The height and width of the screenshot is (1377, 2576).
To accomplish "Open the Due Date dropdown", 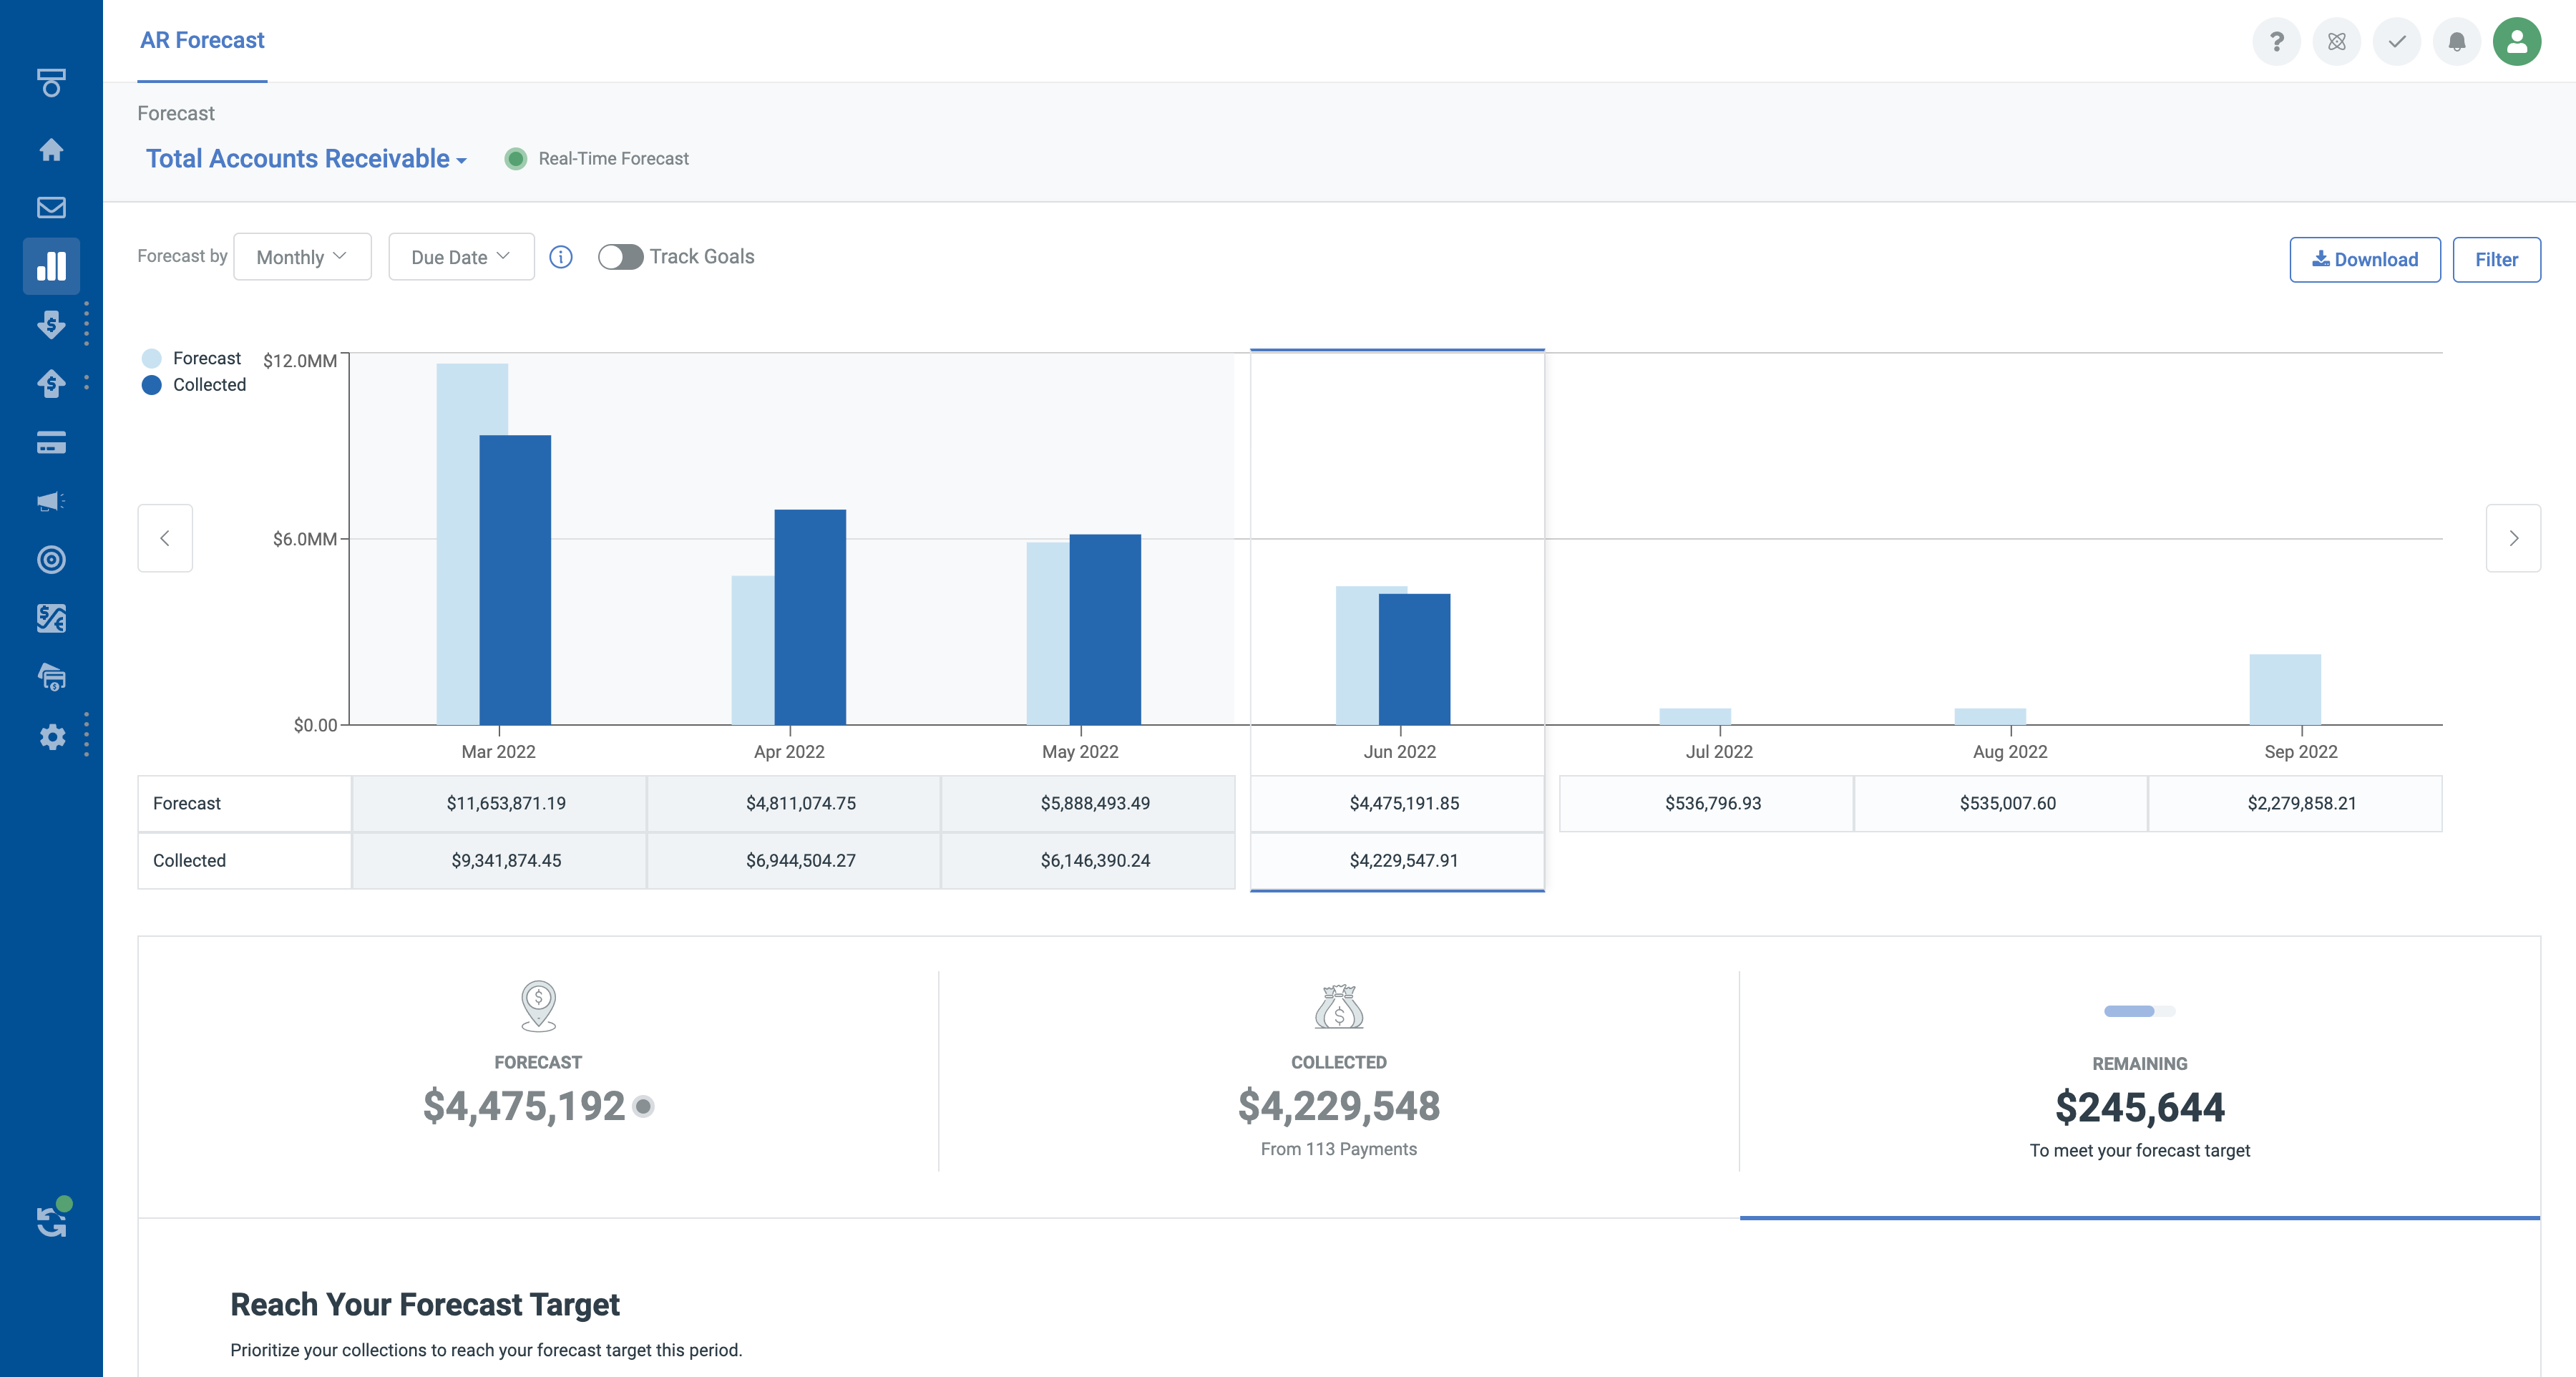I will (461, 257).
